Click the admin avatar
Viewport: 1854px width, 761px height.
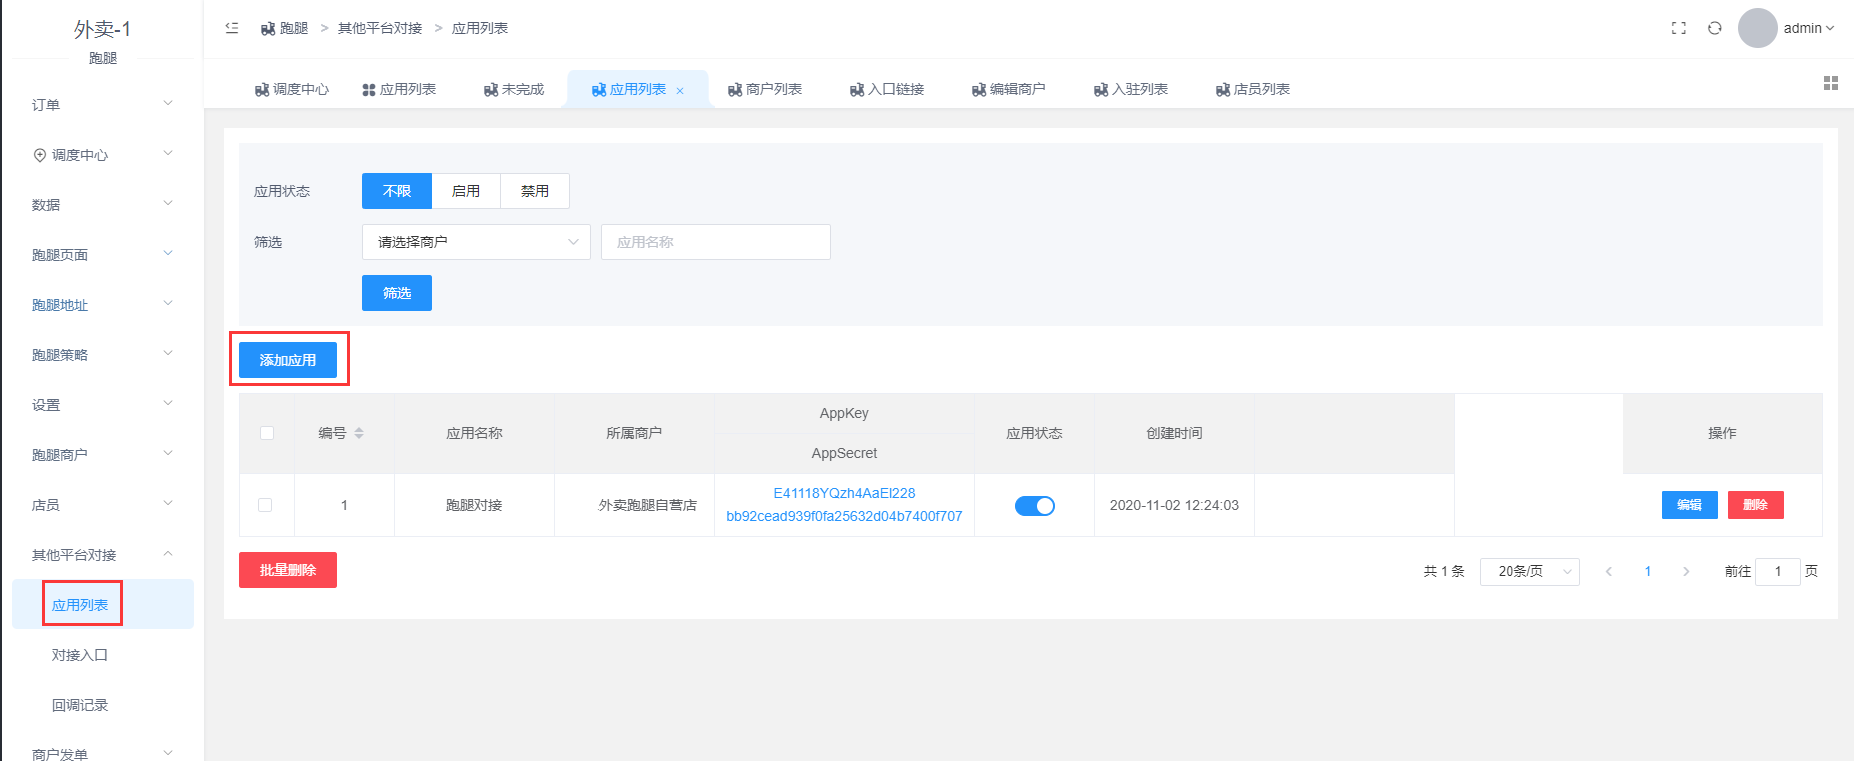[x=1758, y=28]
